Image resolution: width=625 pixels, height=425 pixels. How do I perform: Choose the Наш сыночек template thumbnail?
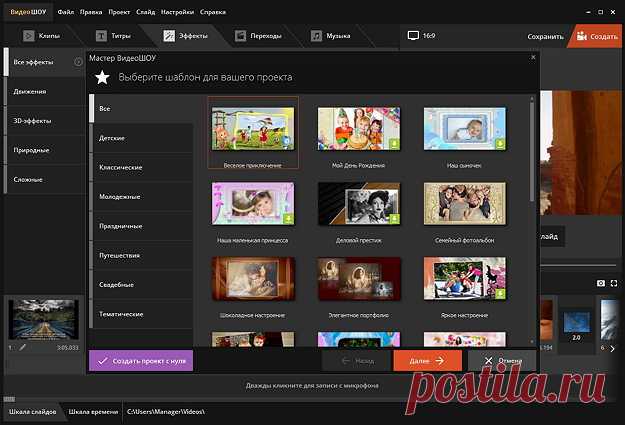coord(465,128)
